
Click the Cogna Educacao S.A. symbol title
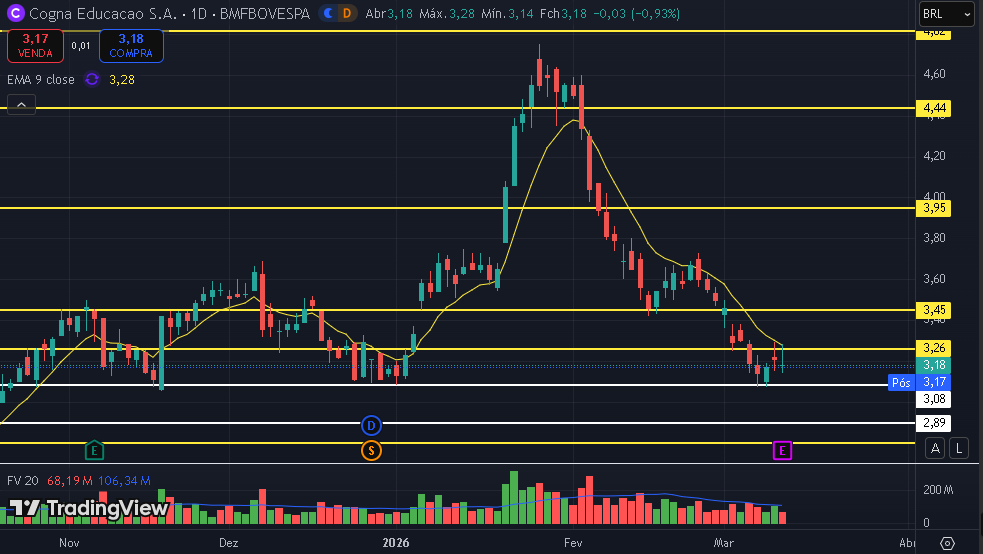click(103, 14)
